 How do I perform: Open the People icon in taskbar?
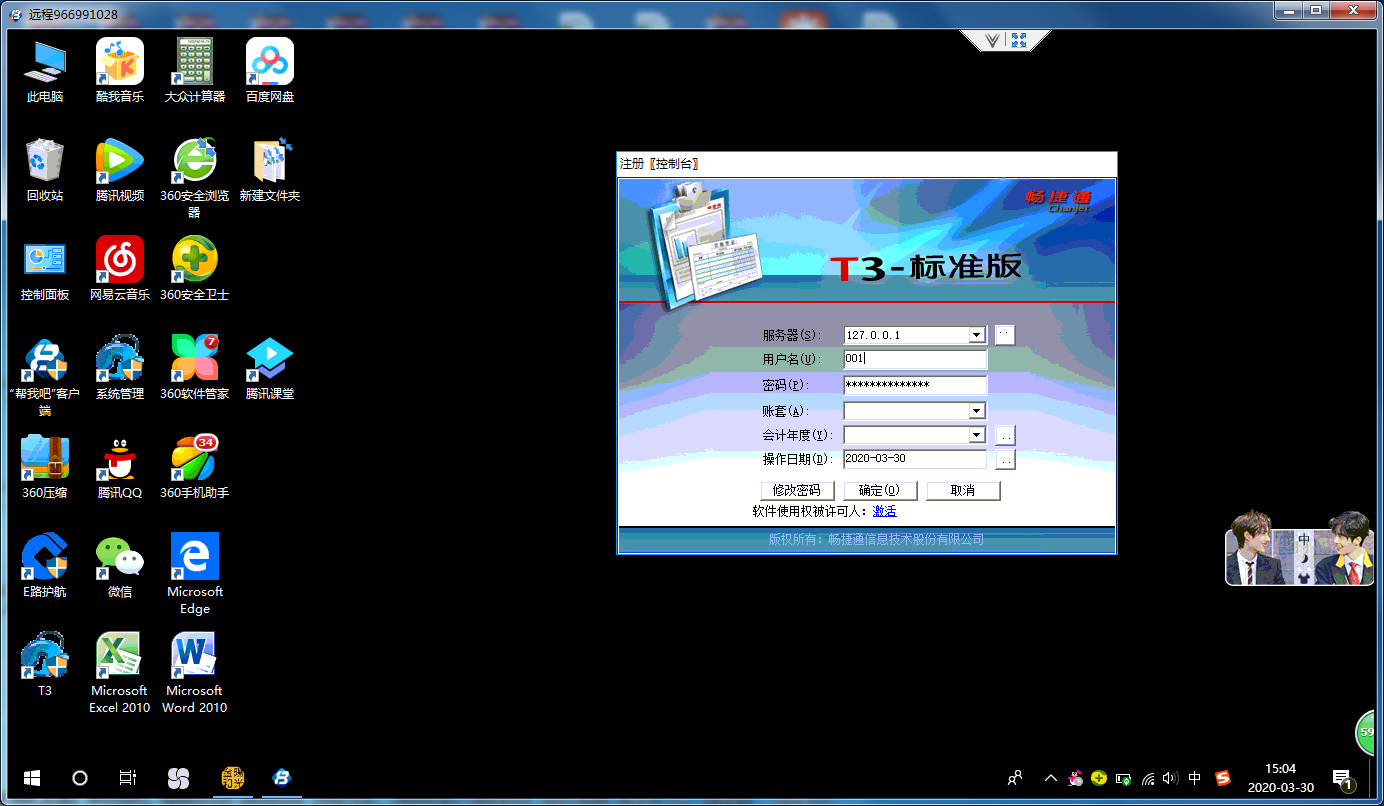point(1015,777)
